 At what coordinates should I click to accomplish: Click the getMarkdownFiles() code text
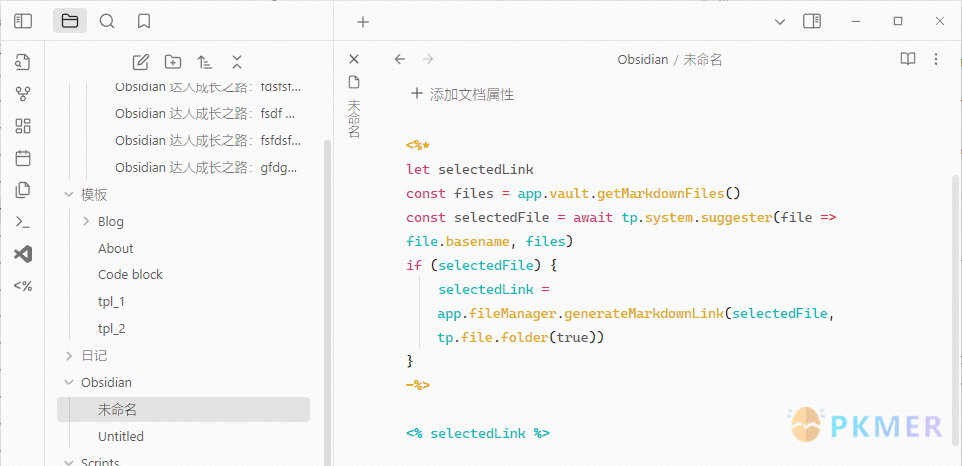[669, 194]
